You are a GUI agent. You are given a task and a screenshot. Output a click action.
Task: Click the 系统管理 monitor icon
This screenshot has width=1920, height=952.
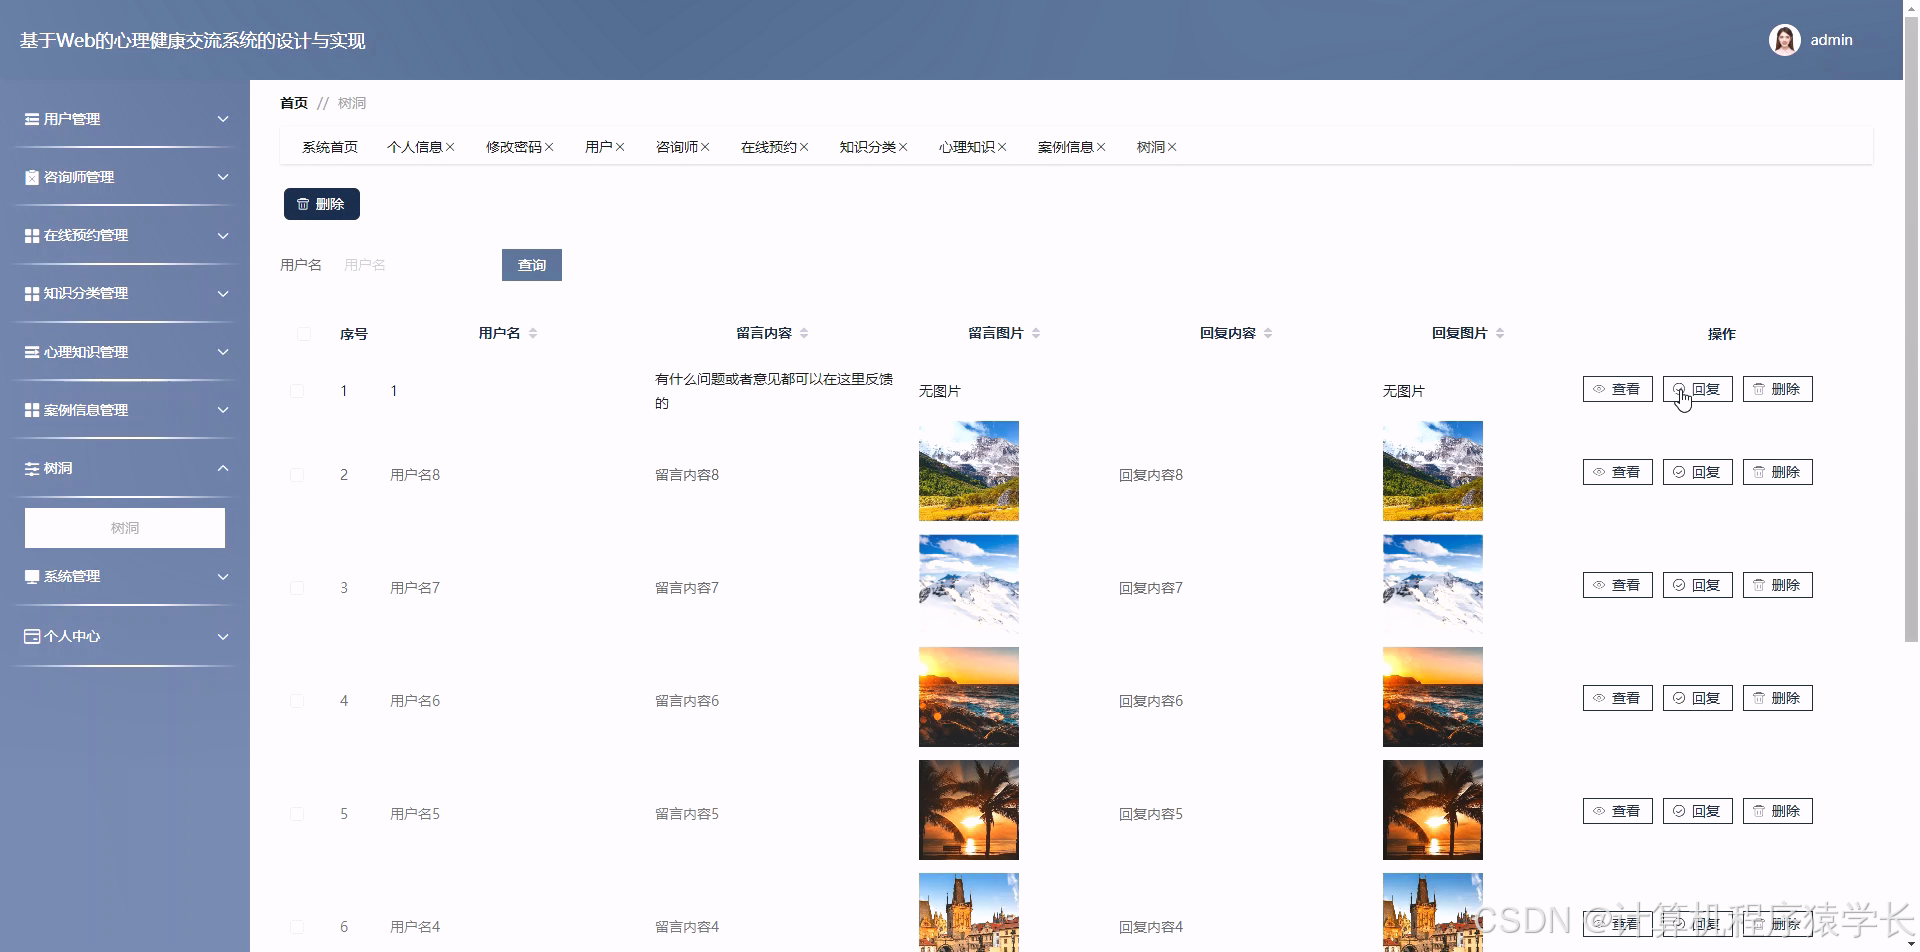pos(32,577)
